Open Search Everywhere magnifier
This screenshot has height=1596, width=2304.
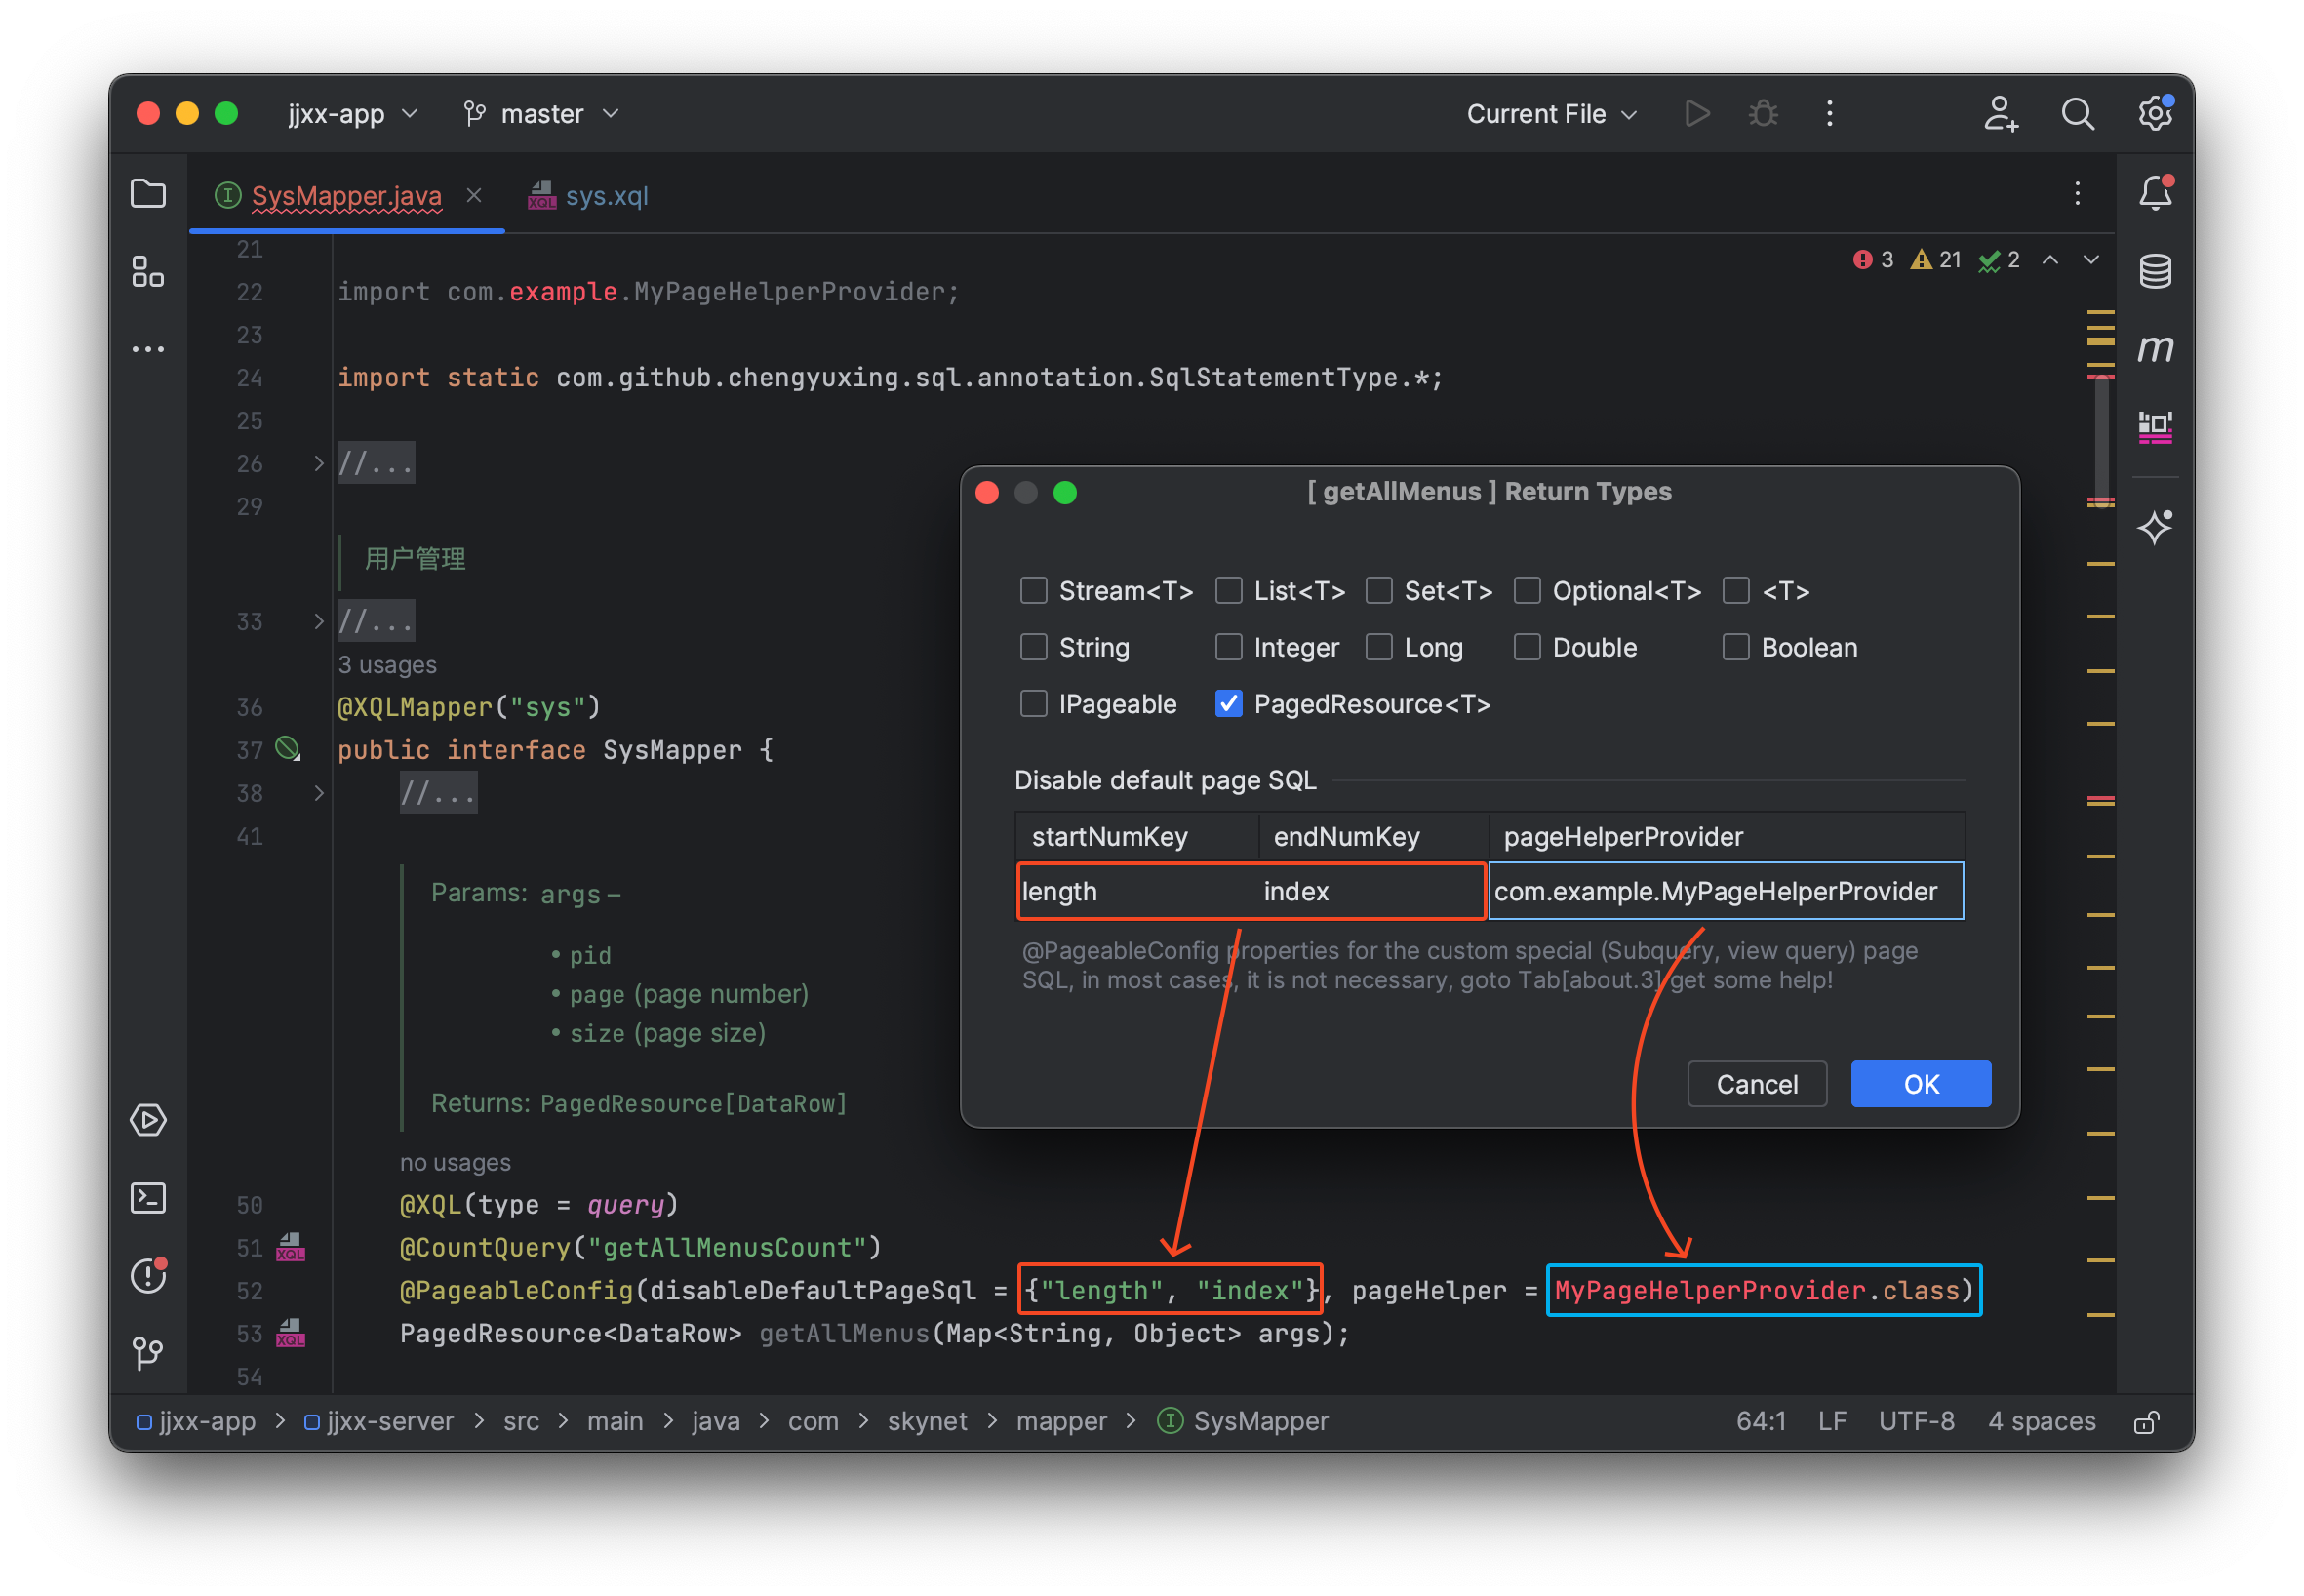click(x=2077, y=113)
